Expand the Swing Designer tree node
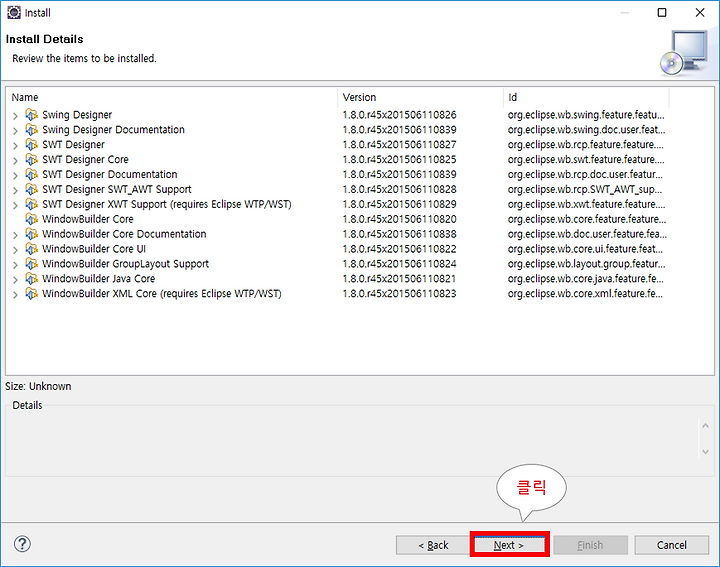720x567 pixels. point(15,116)
